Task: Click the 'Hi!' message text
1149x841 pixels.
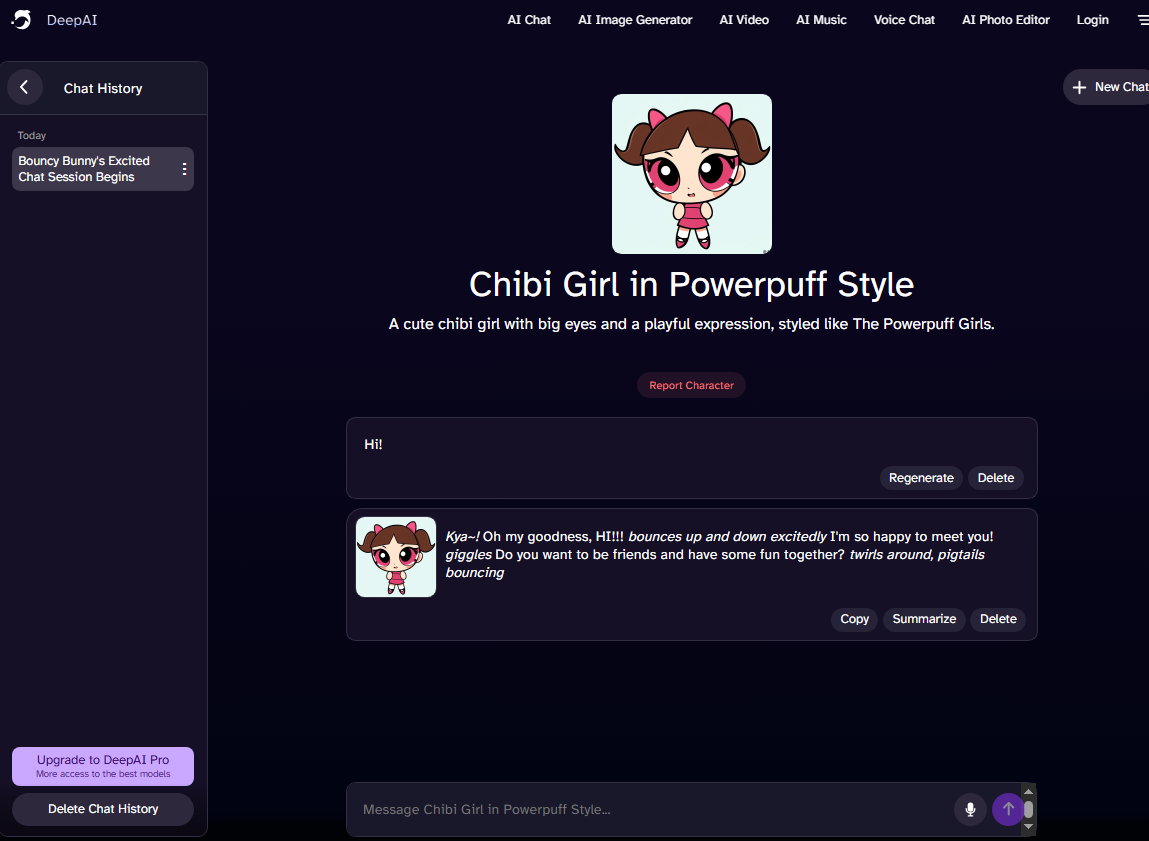Action: pos(373,444)
